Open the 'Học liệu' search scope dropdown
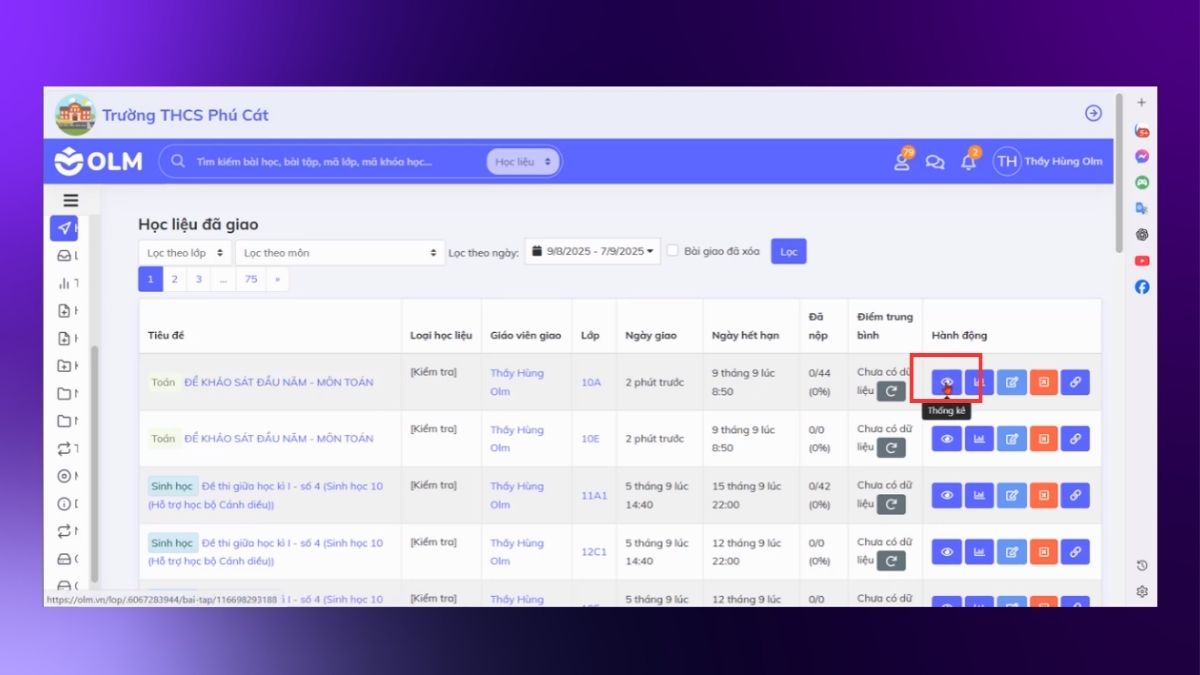This screenshot has height=675, width=1200. [x=524, y=162]
